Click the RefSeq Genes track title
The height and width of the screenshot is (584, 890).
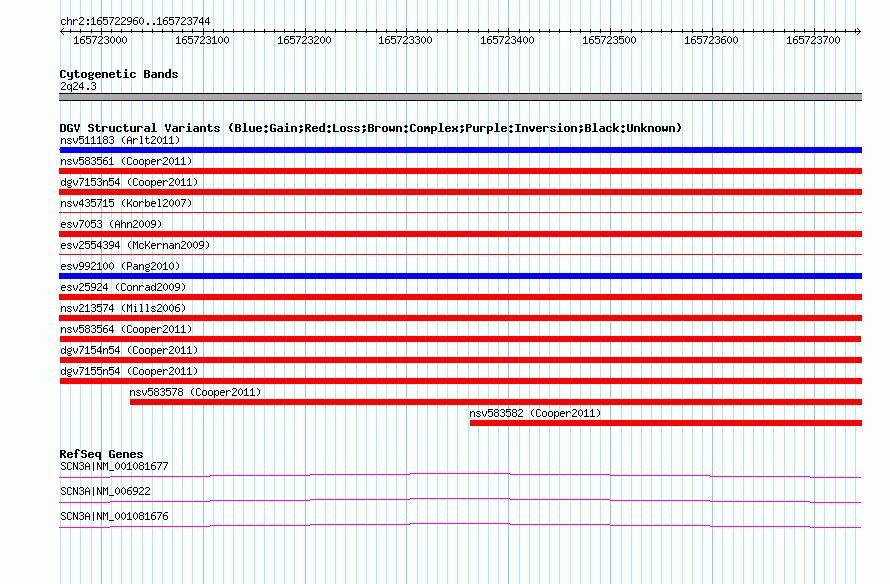click(101, 454)
